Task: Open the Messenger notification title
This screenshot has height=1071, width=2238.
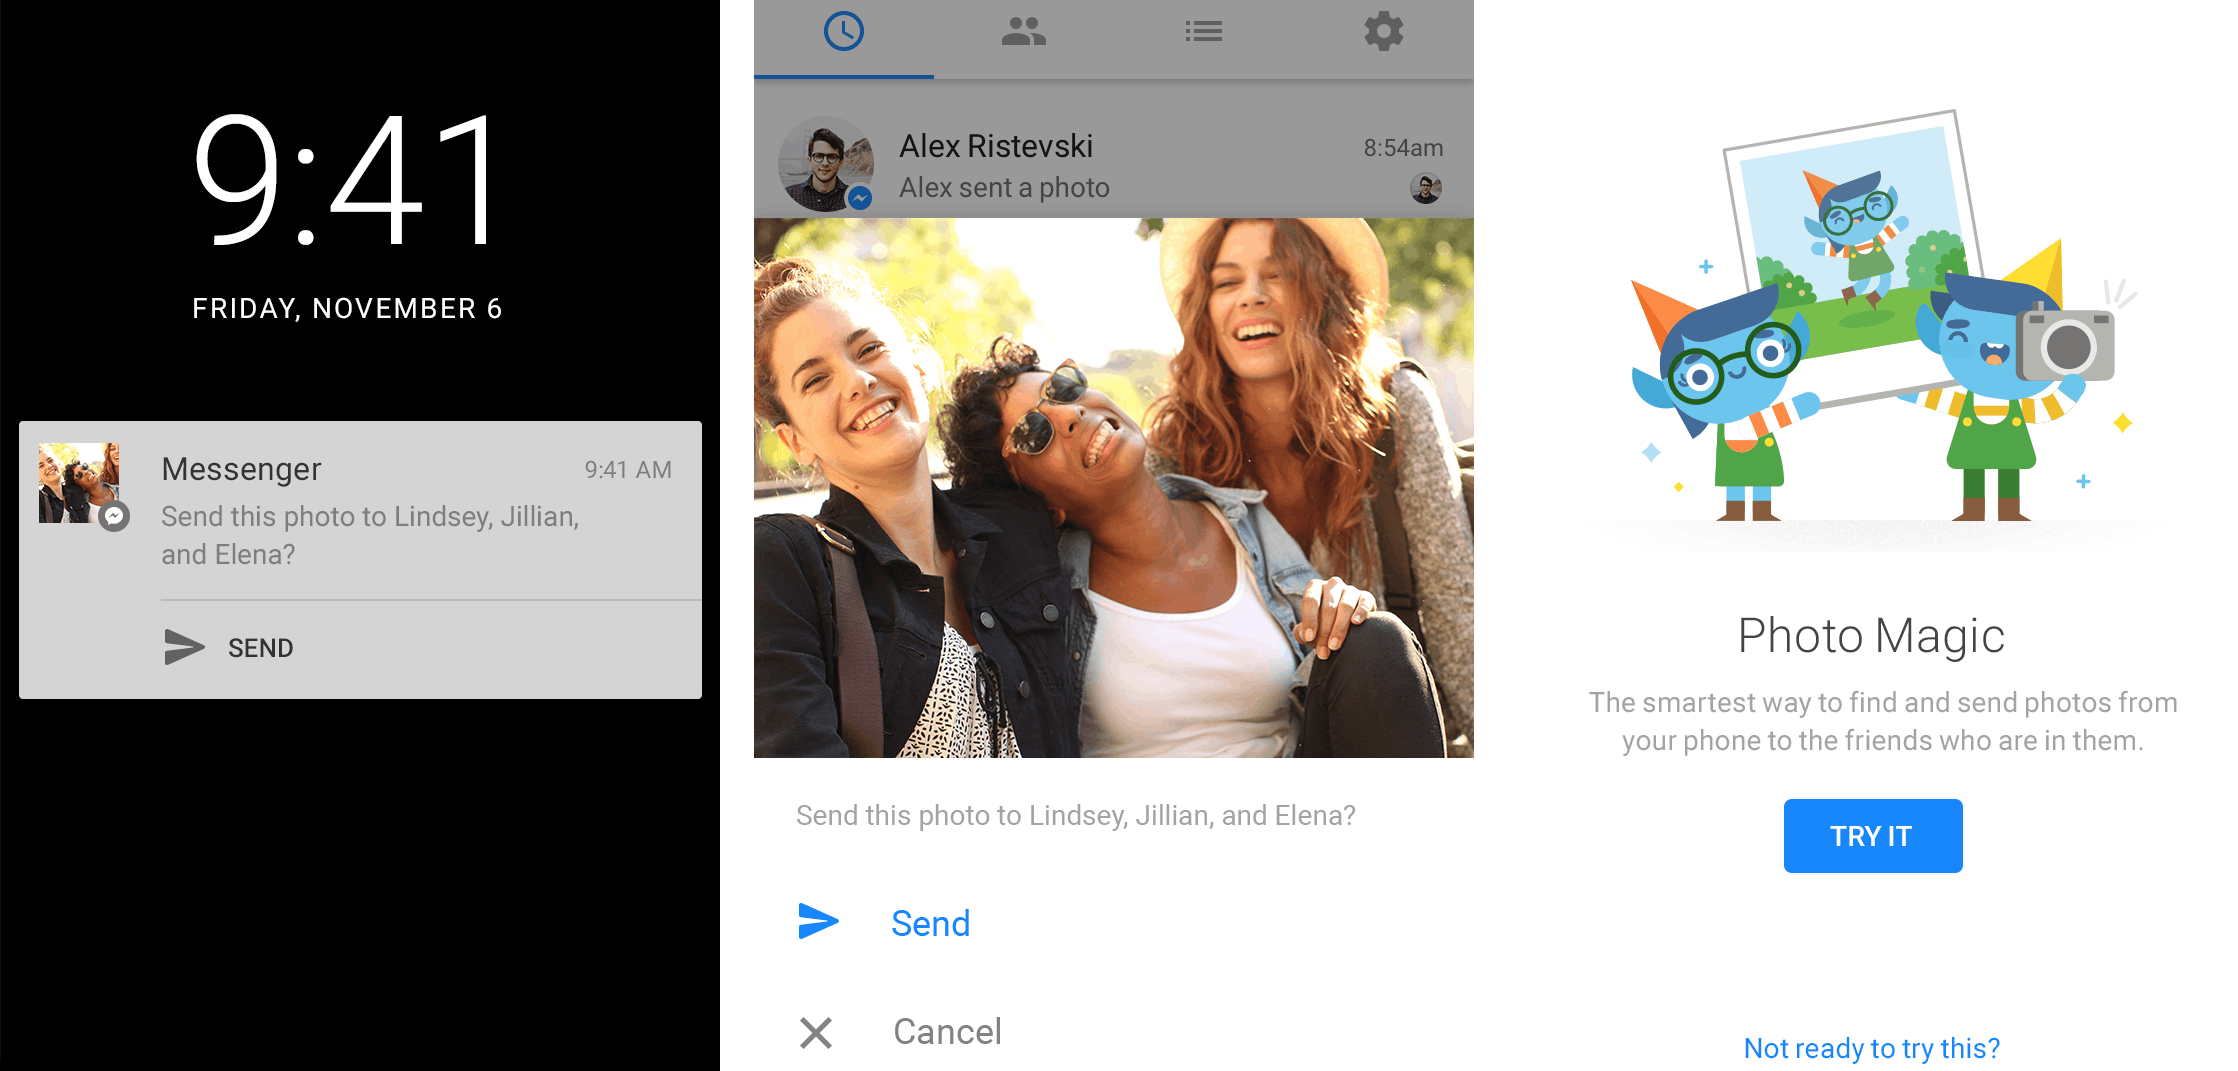Action: click(x=241, y=469)
